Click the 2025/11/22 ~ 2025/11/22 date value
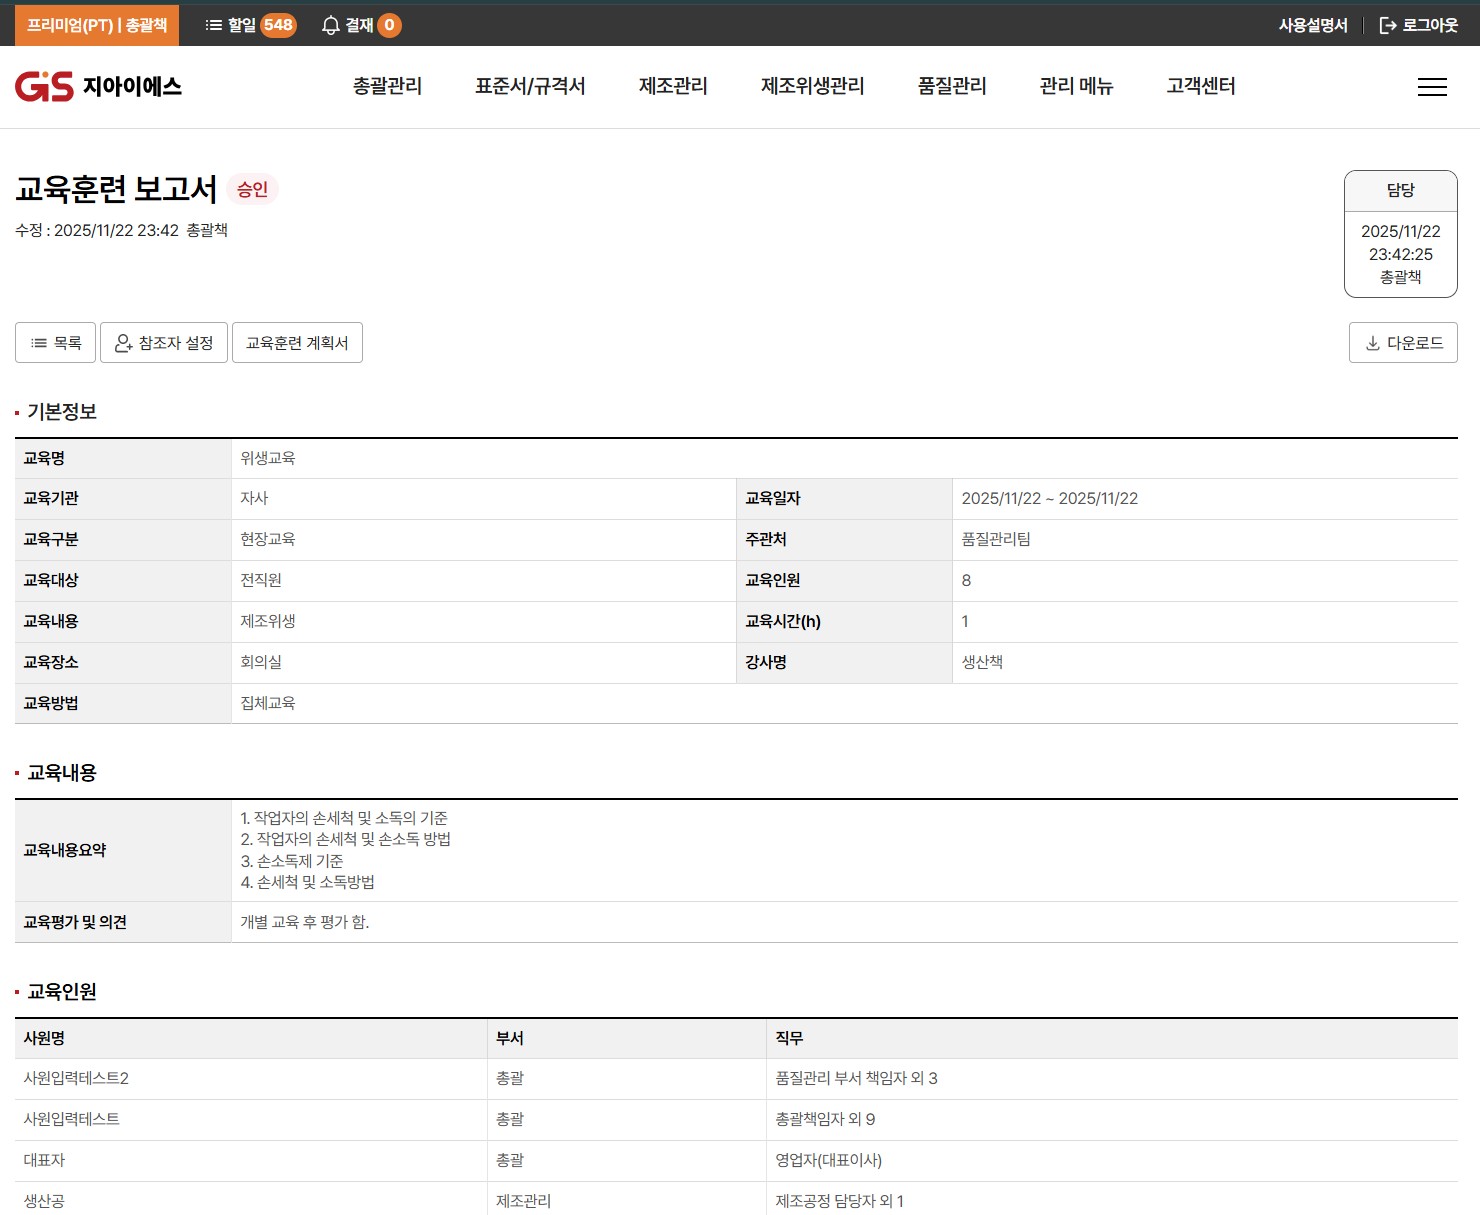The image size is (1480, 1215). (x=1050, y=499)
